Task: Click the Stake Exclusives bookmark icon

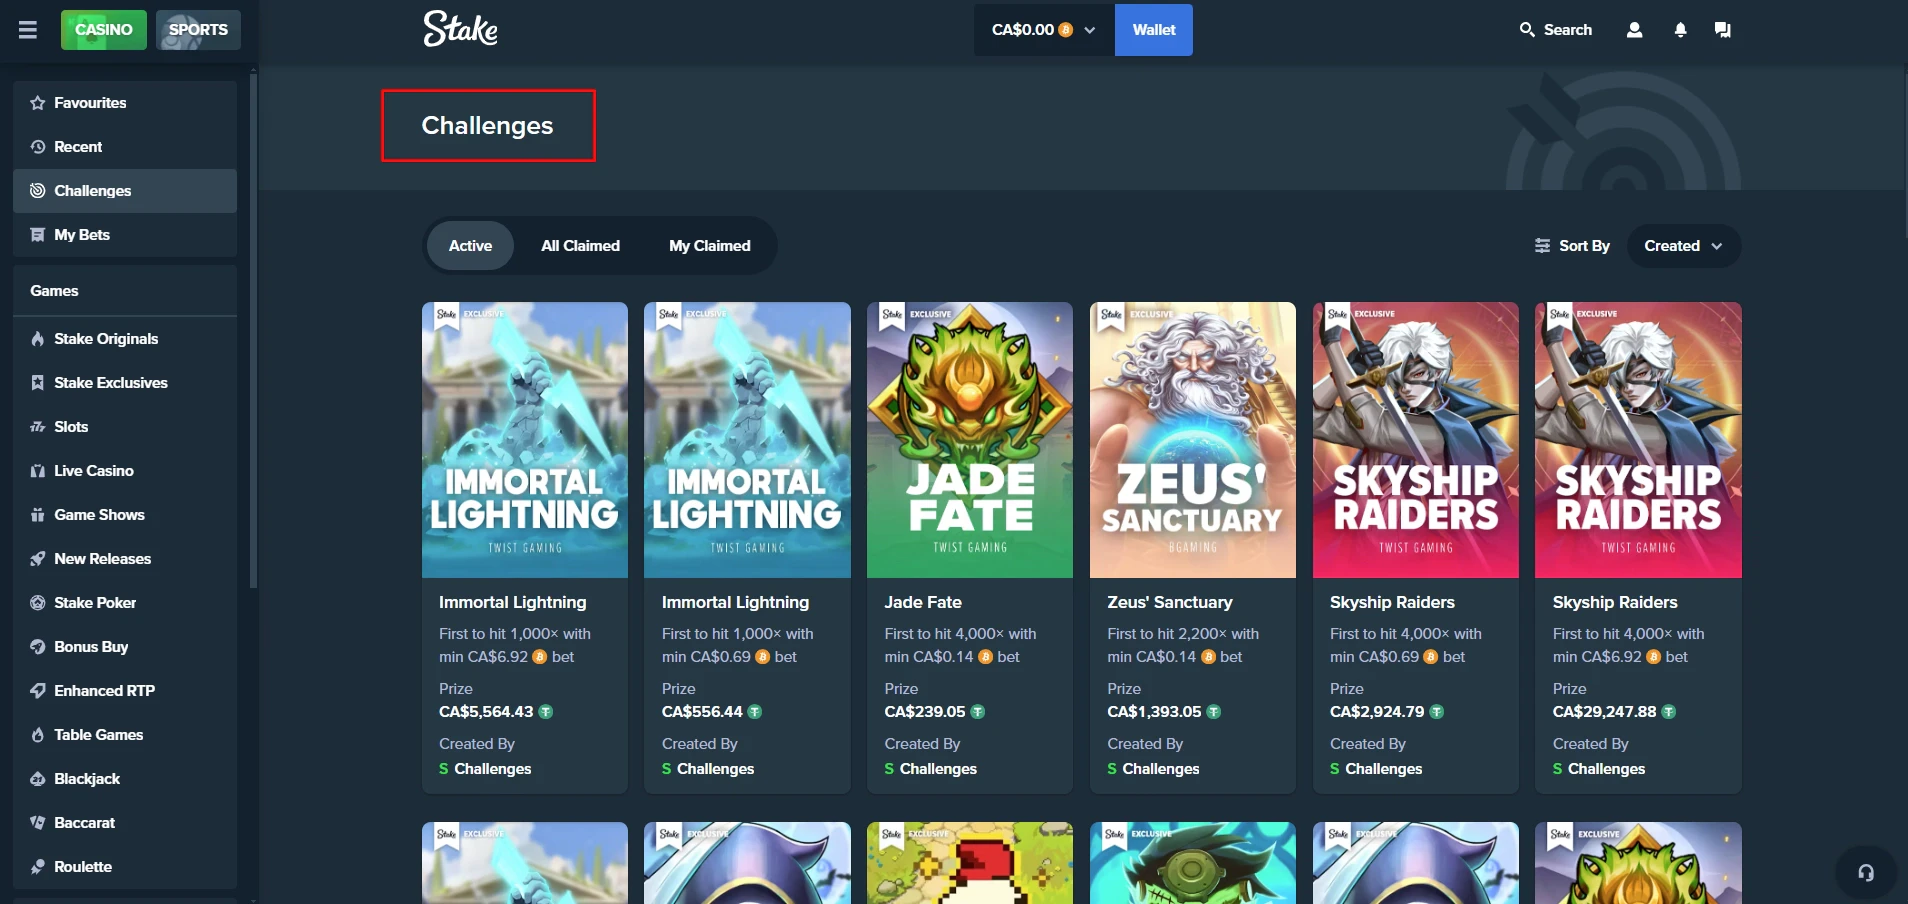Action: pos(38,383)
